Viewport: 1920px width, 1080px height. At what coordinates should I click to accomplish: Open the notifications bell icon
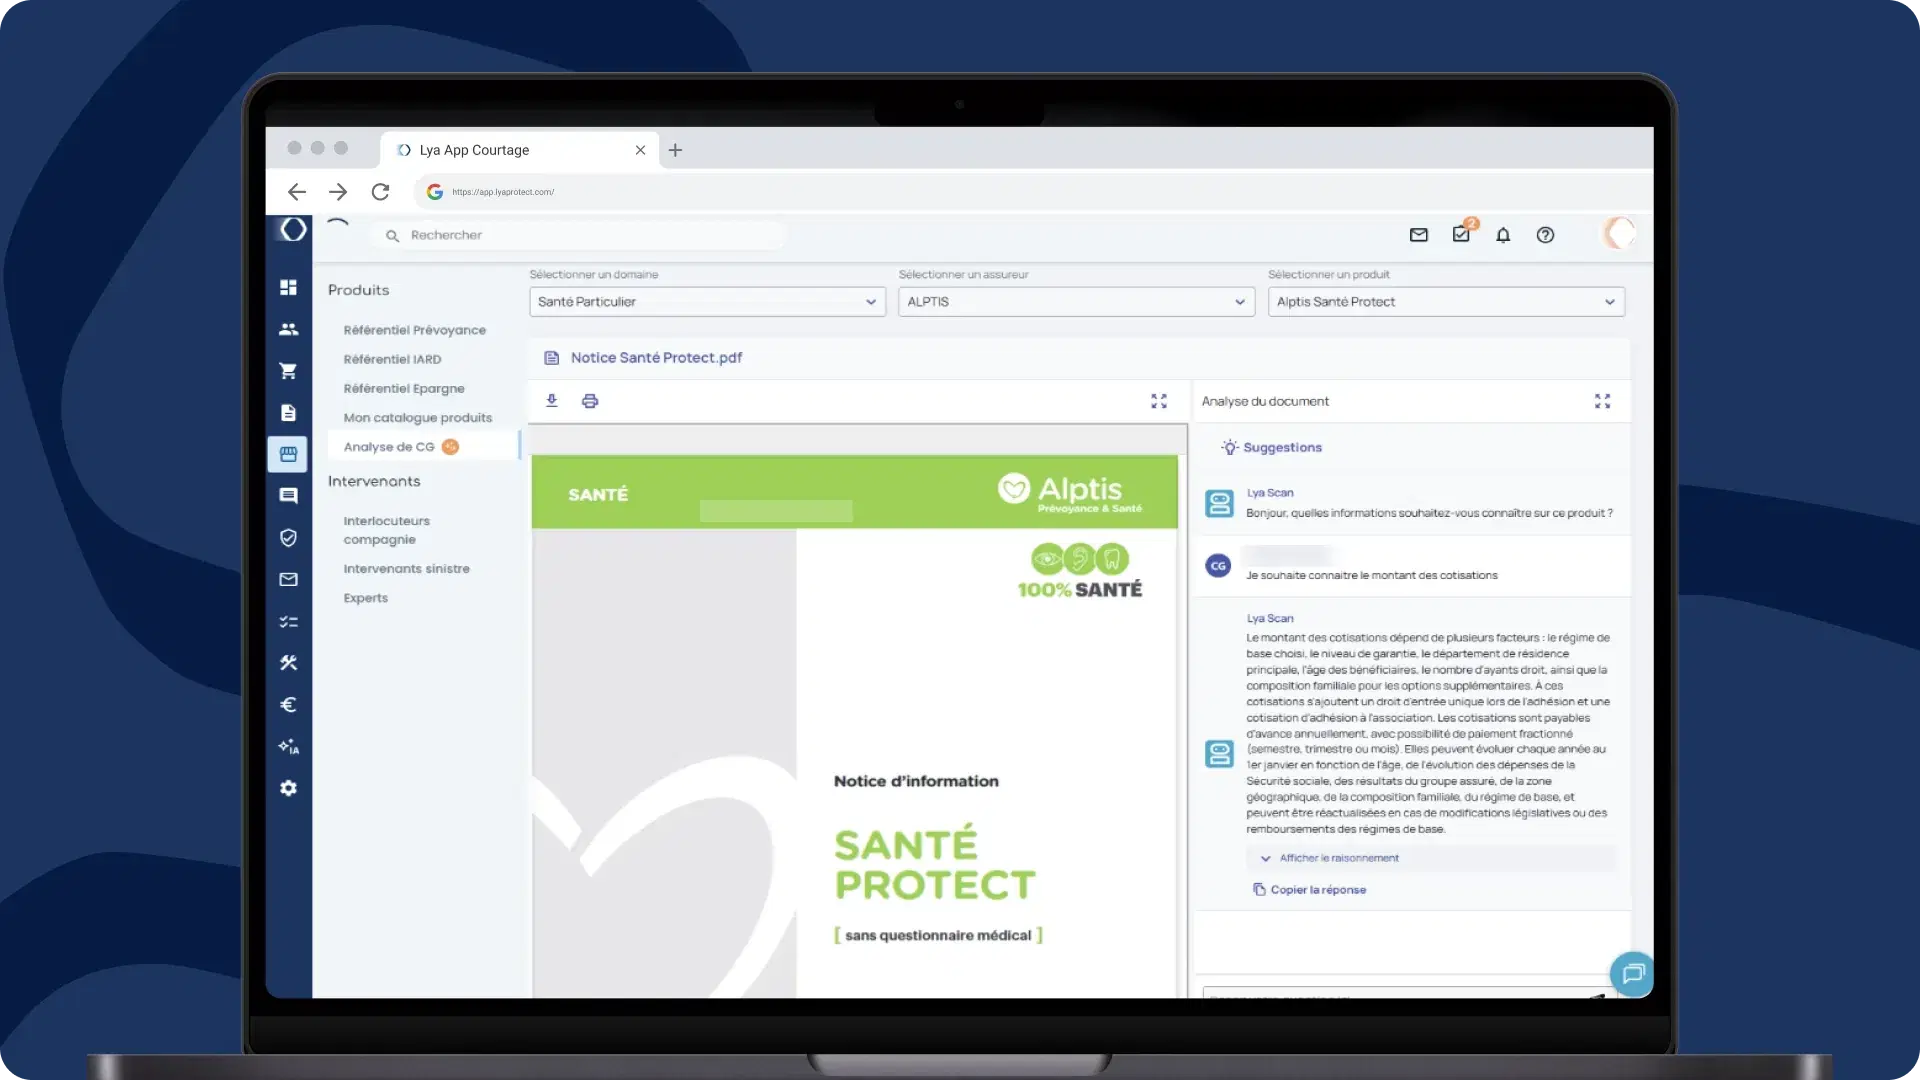pyautogui.click(x=1503, y=235)
